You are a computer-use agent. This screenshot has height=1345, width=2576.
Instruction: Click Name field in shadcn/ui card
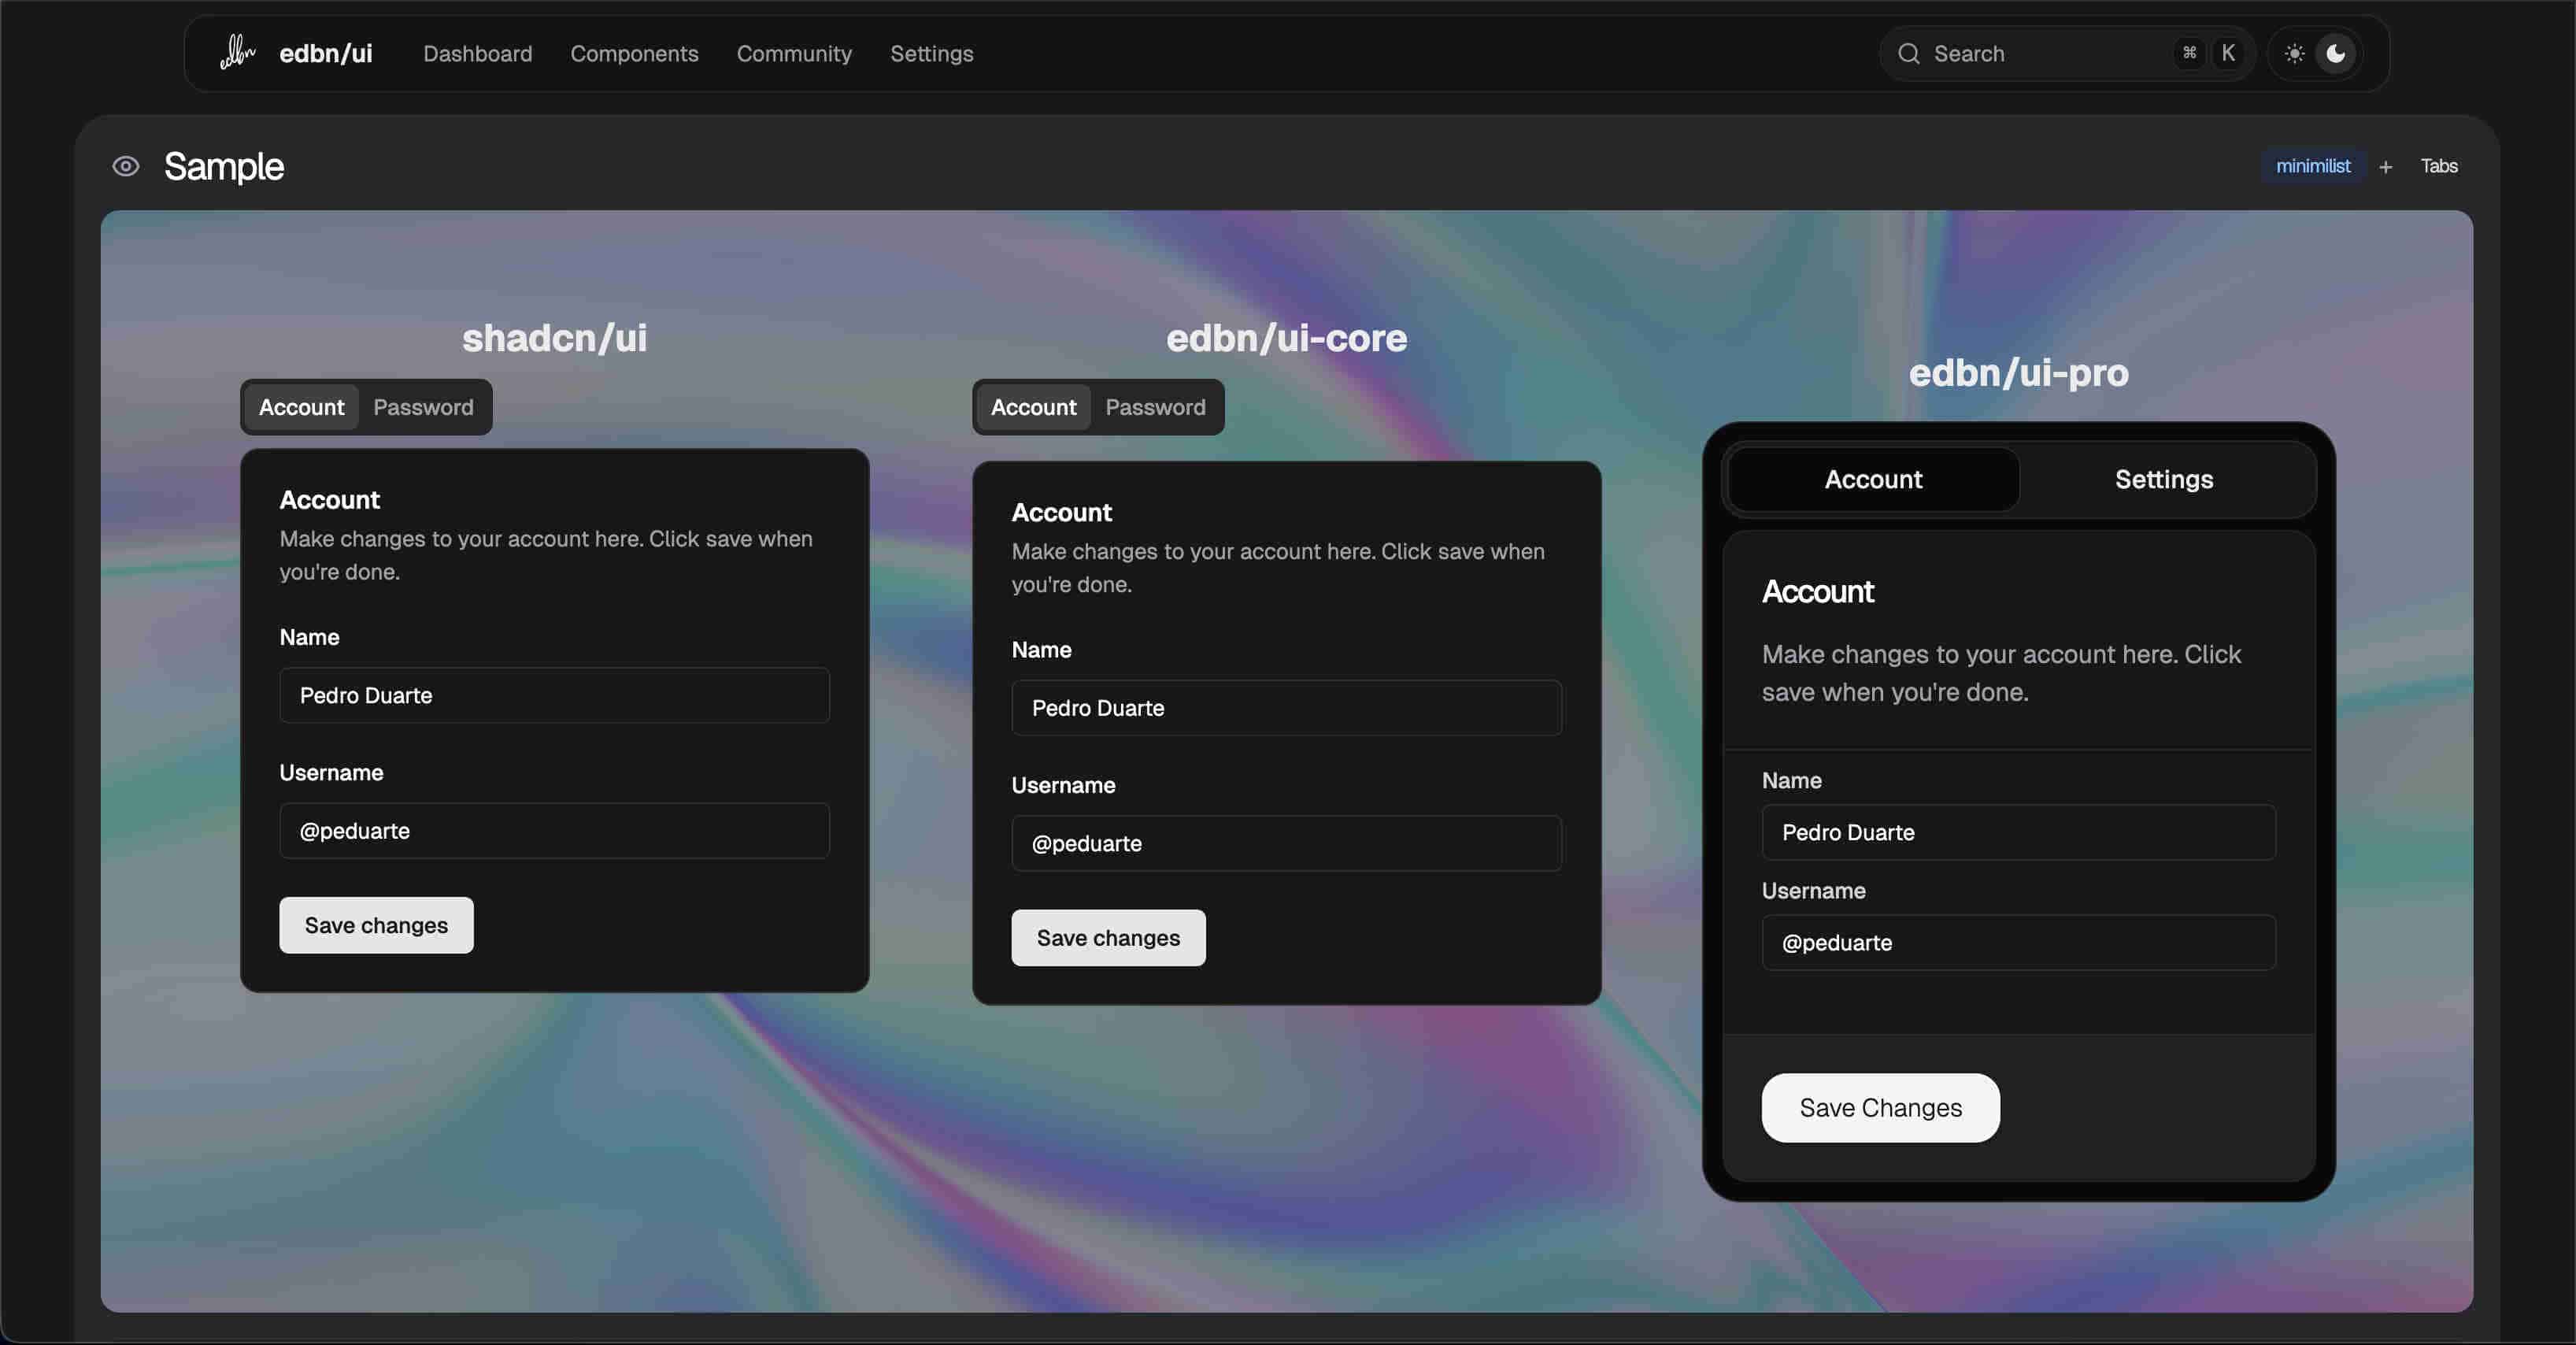(x=554, y=696)
